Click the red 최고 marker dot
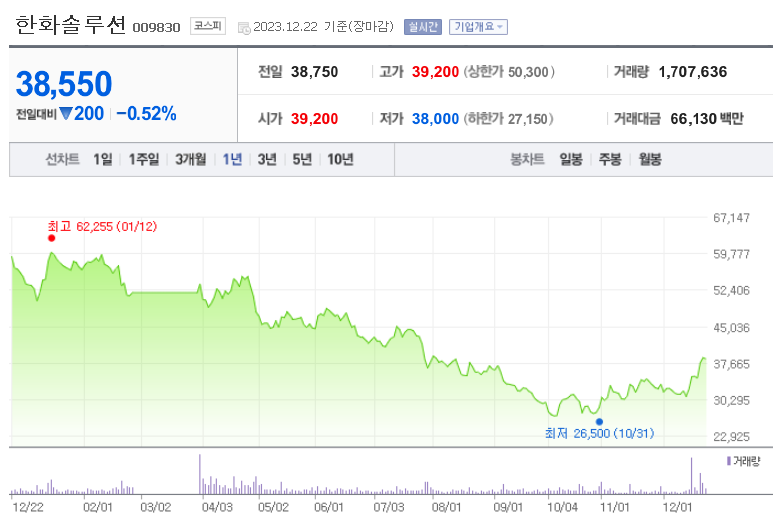Viewport: 773px width, 528px height. (x=51, y=238)
